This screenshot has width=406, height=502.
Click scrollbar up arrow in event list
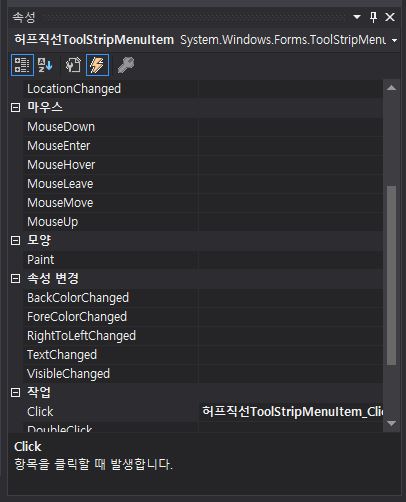click(x=391, y=88)
